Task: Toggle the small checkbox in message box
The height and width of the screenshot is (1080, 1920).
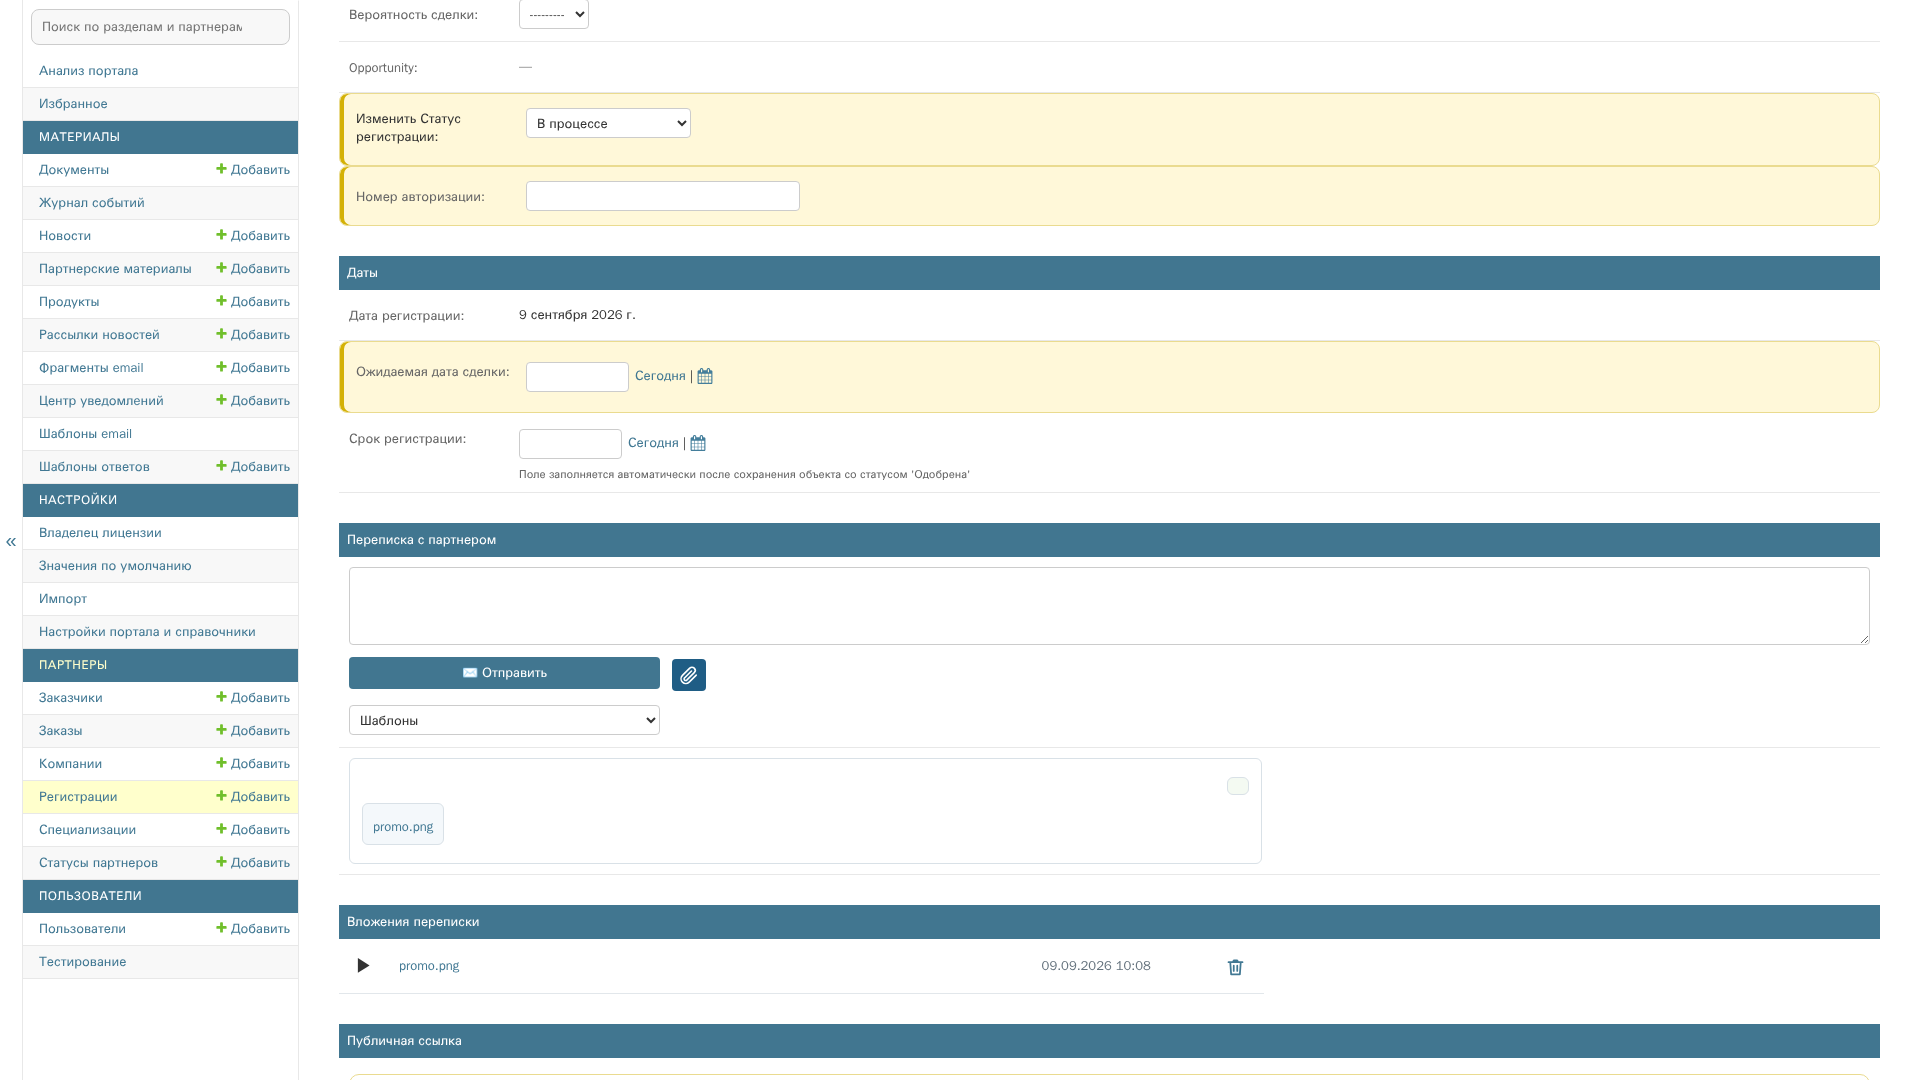Action: [x=1238, y=786]
